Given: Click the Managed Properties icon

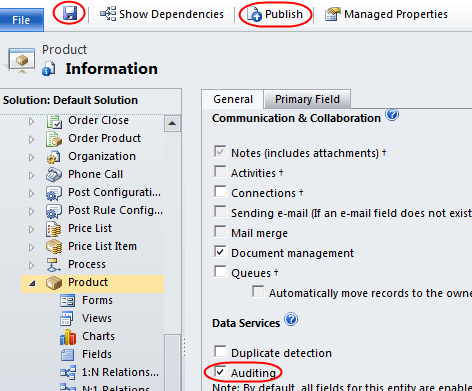Looking at the screenshot, I should tap(333, 14).
